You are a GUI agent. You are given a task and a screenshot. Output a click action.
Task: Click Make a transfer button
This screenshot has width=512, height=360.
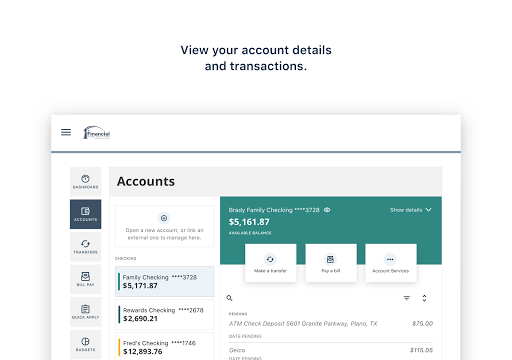click(270, 263)
